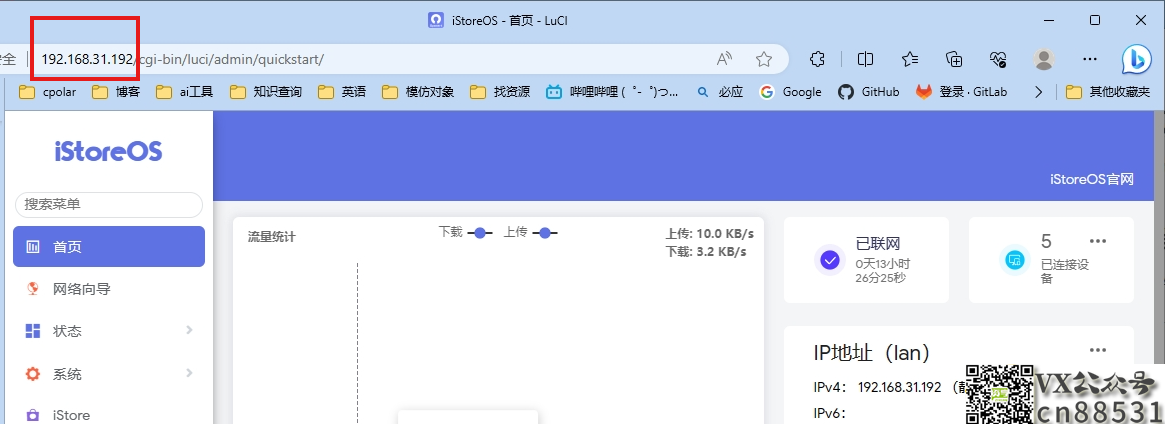Open the 找资源 bookmark folder

500,92
